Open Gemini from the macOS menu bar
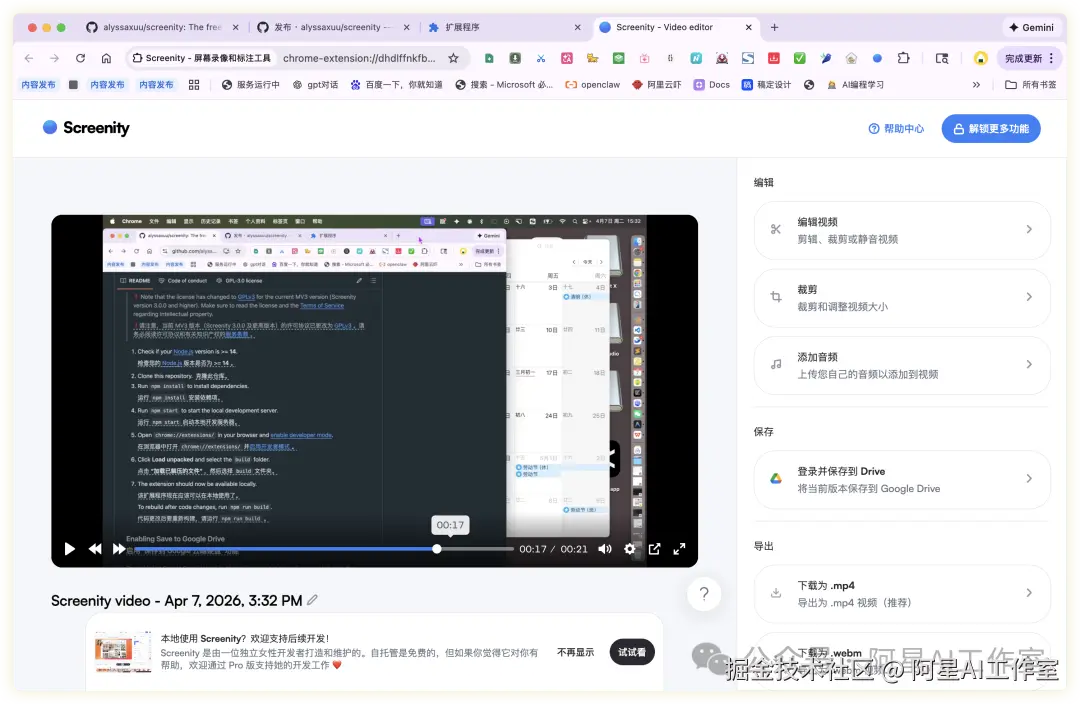This screenshot has height=704, width=1080. pyautogui.click(x=1031, y=27)
